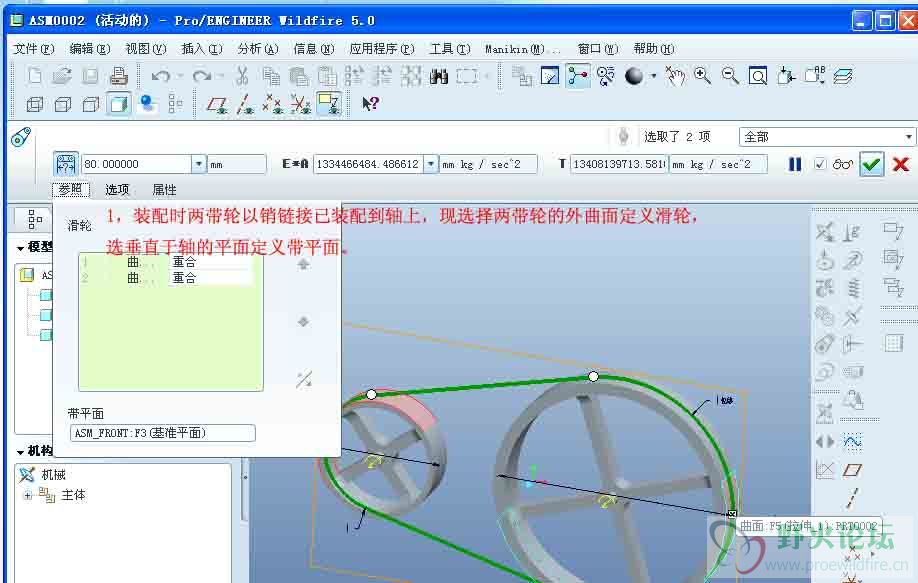Select second 滑轮 row in list
Image resolution: width=918 pixels, height=583 pixels.
tap(167, 278)
